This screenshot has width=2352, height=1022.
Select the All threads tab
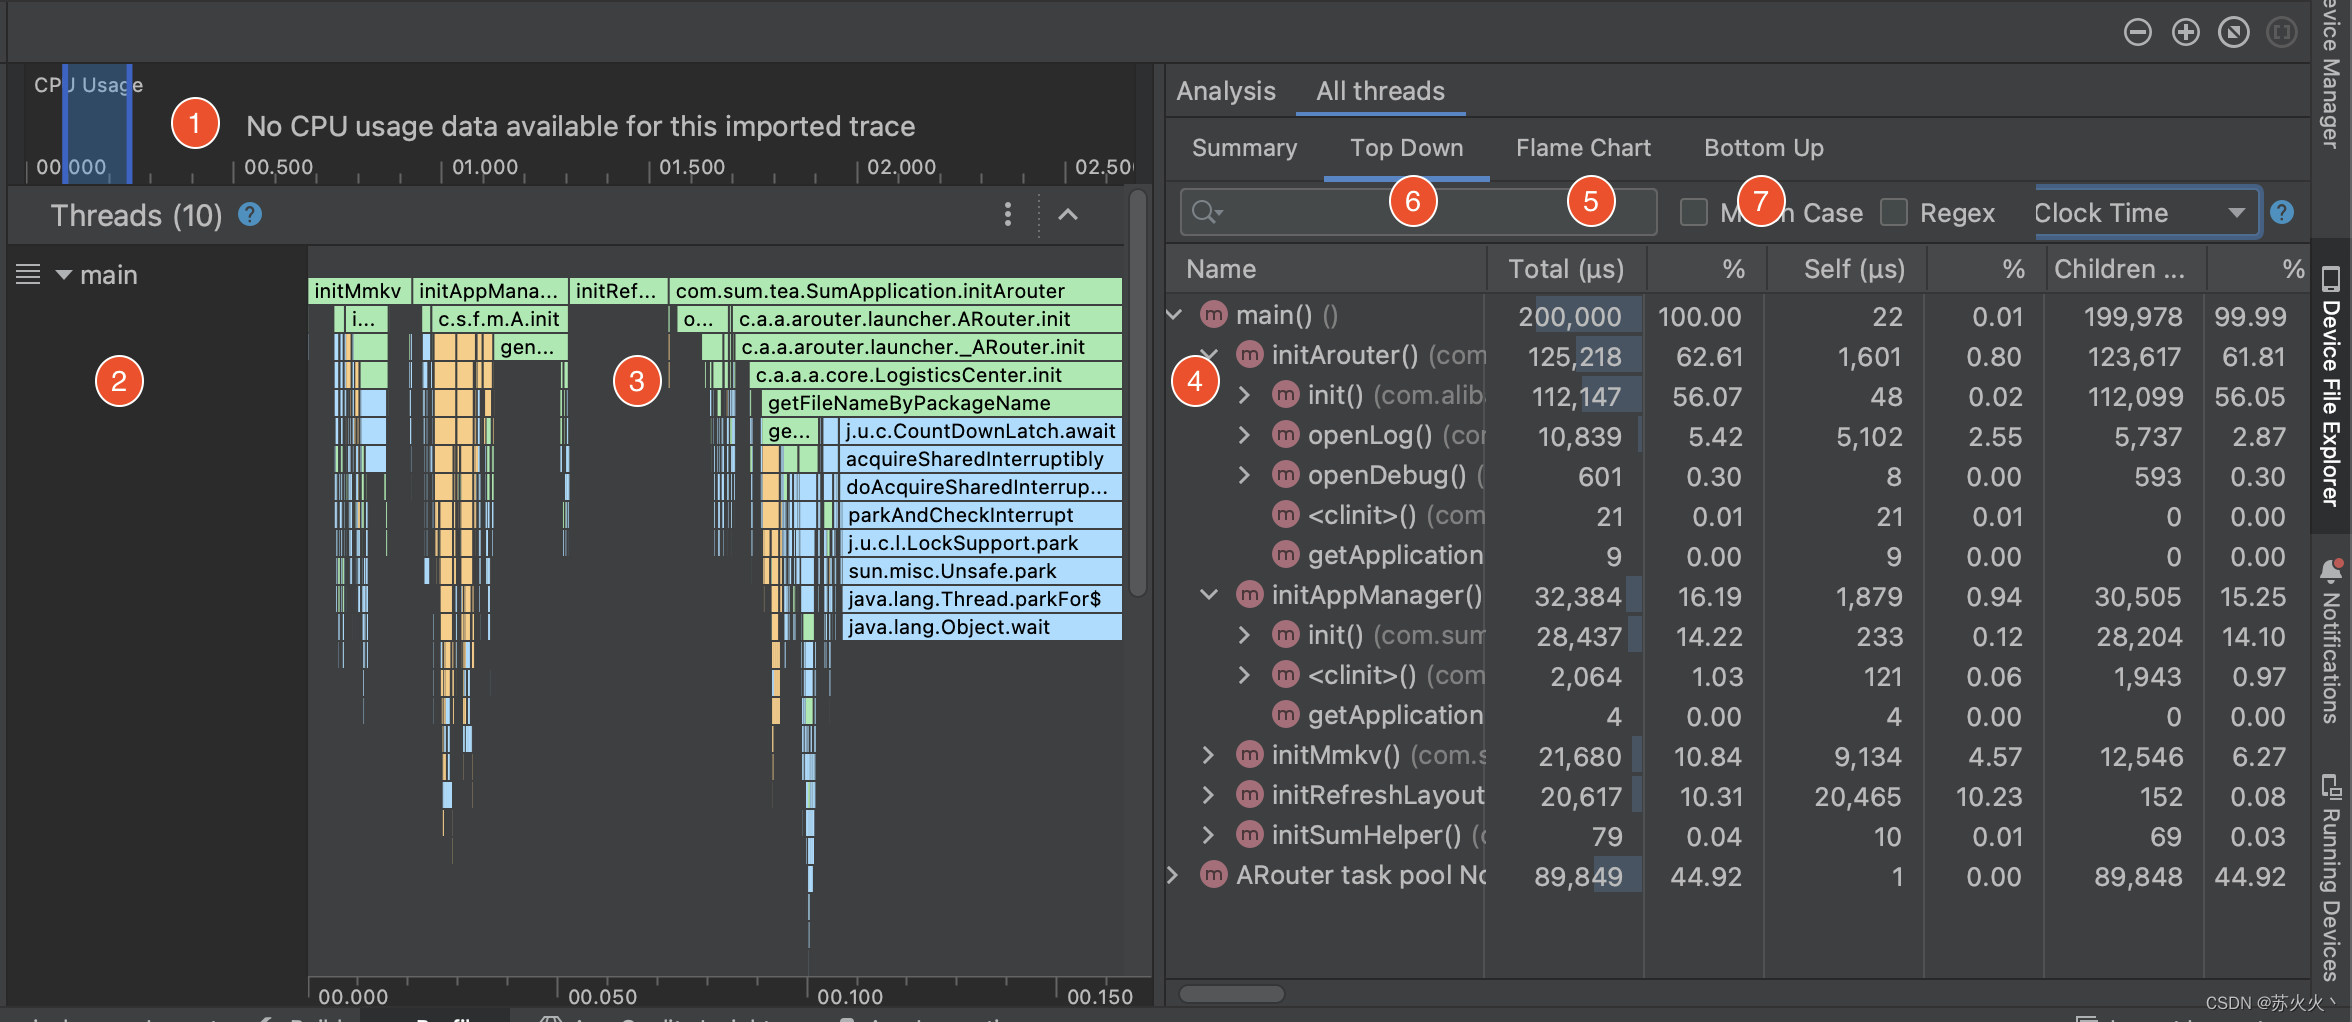[x=1380, y=91]
